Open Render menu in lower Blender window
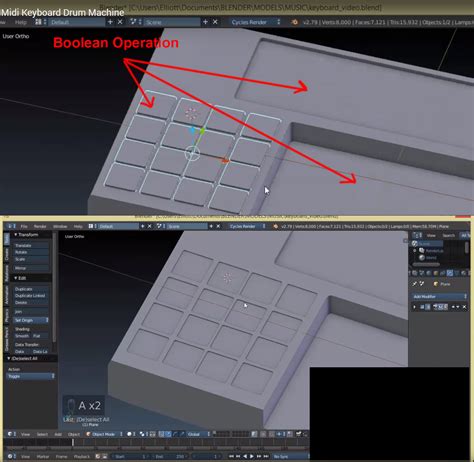The height and width of the screenshot is (462, 474). coord(40,226)
